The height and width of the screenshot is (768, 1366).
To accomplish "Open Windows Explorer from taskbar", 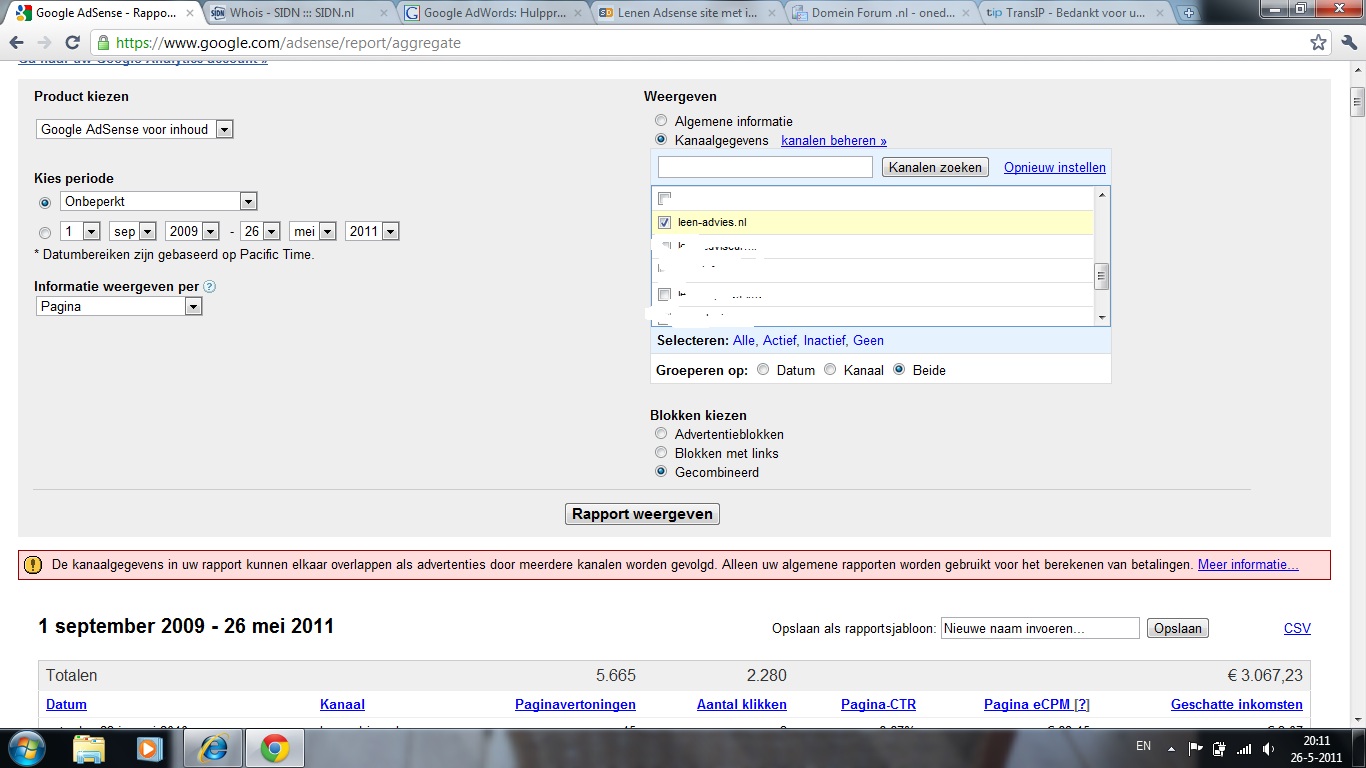I will (89, 748).
